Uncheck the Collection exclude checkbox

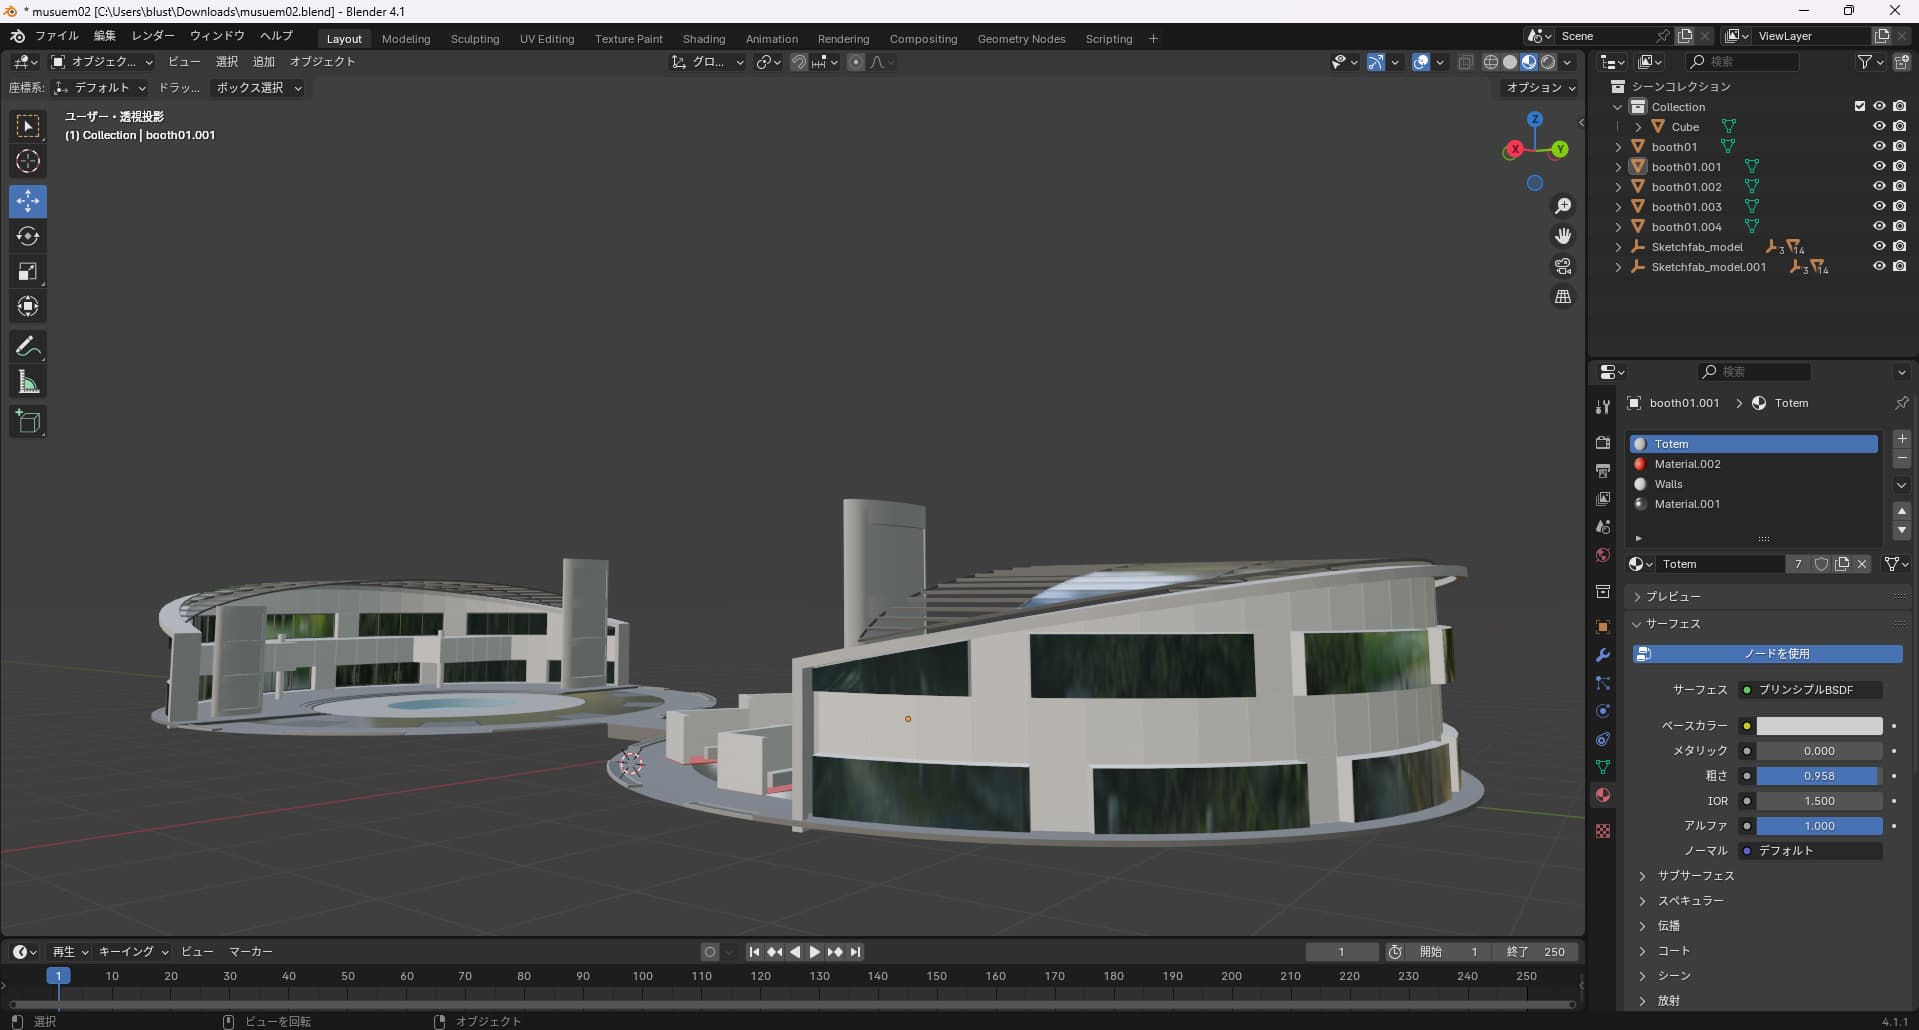tap(1859, 106)
